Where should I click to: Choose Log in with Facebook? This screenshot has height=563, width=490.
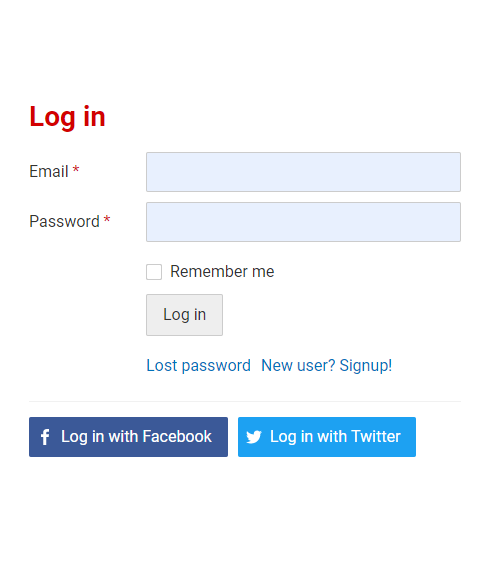click(x=129, y=437)
